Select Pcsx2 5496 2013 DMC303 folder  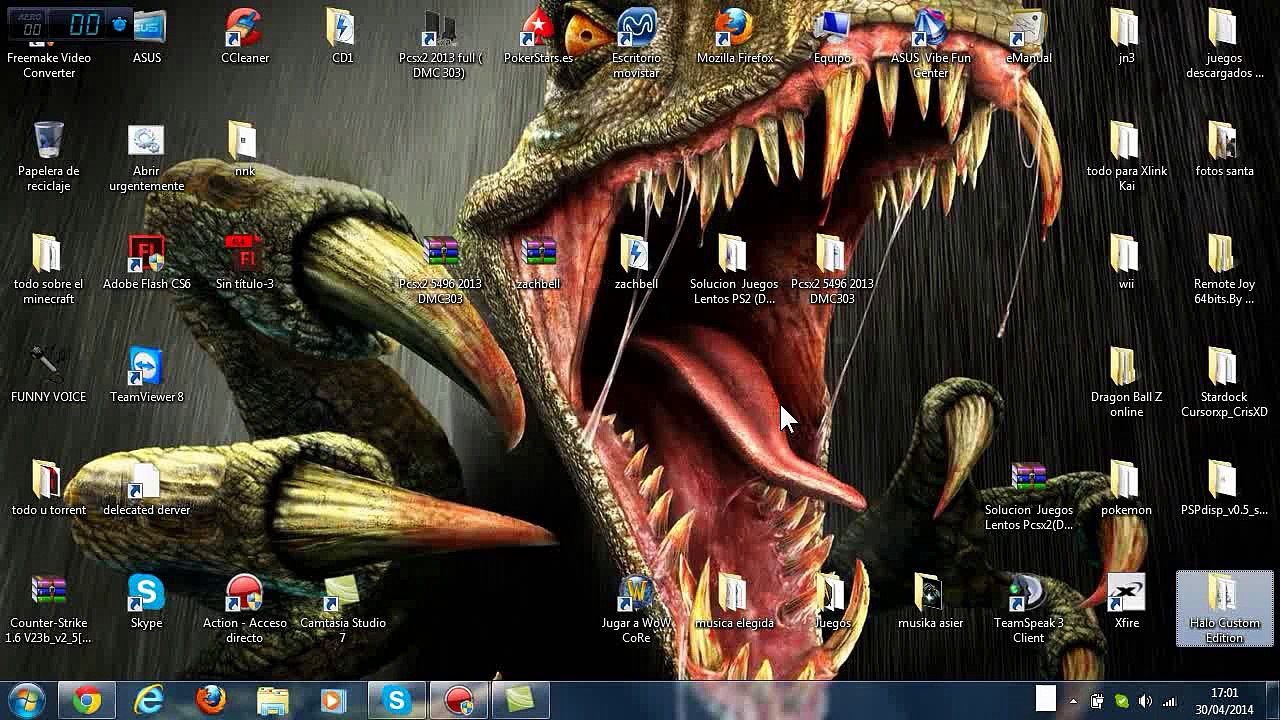[x=832, y=270]
